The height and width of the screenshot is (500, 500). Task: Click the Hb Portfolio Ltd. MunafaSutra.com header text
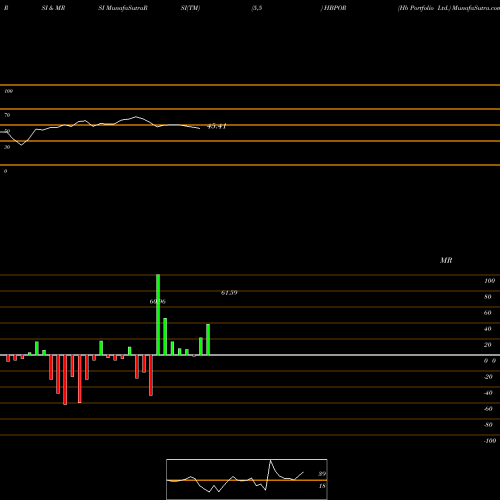(x=449, y=8)
